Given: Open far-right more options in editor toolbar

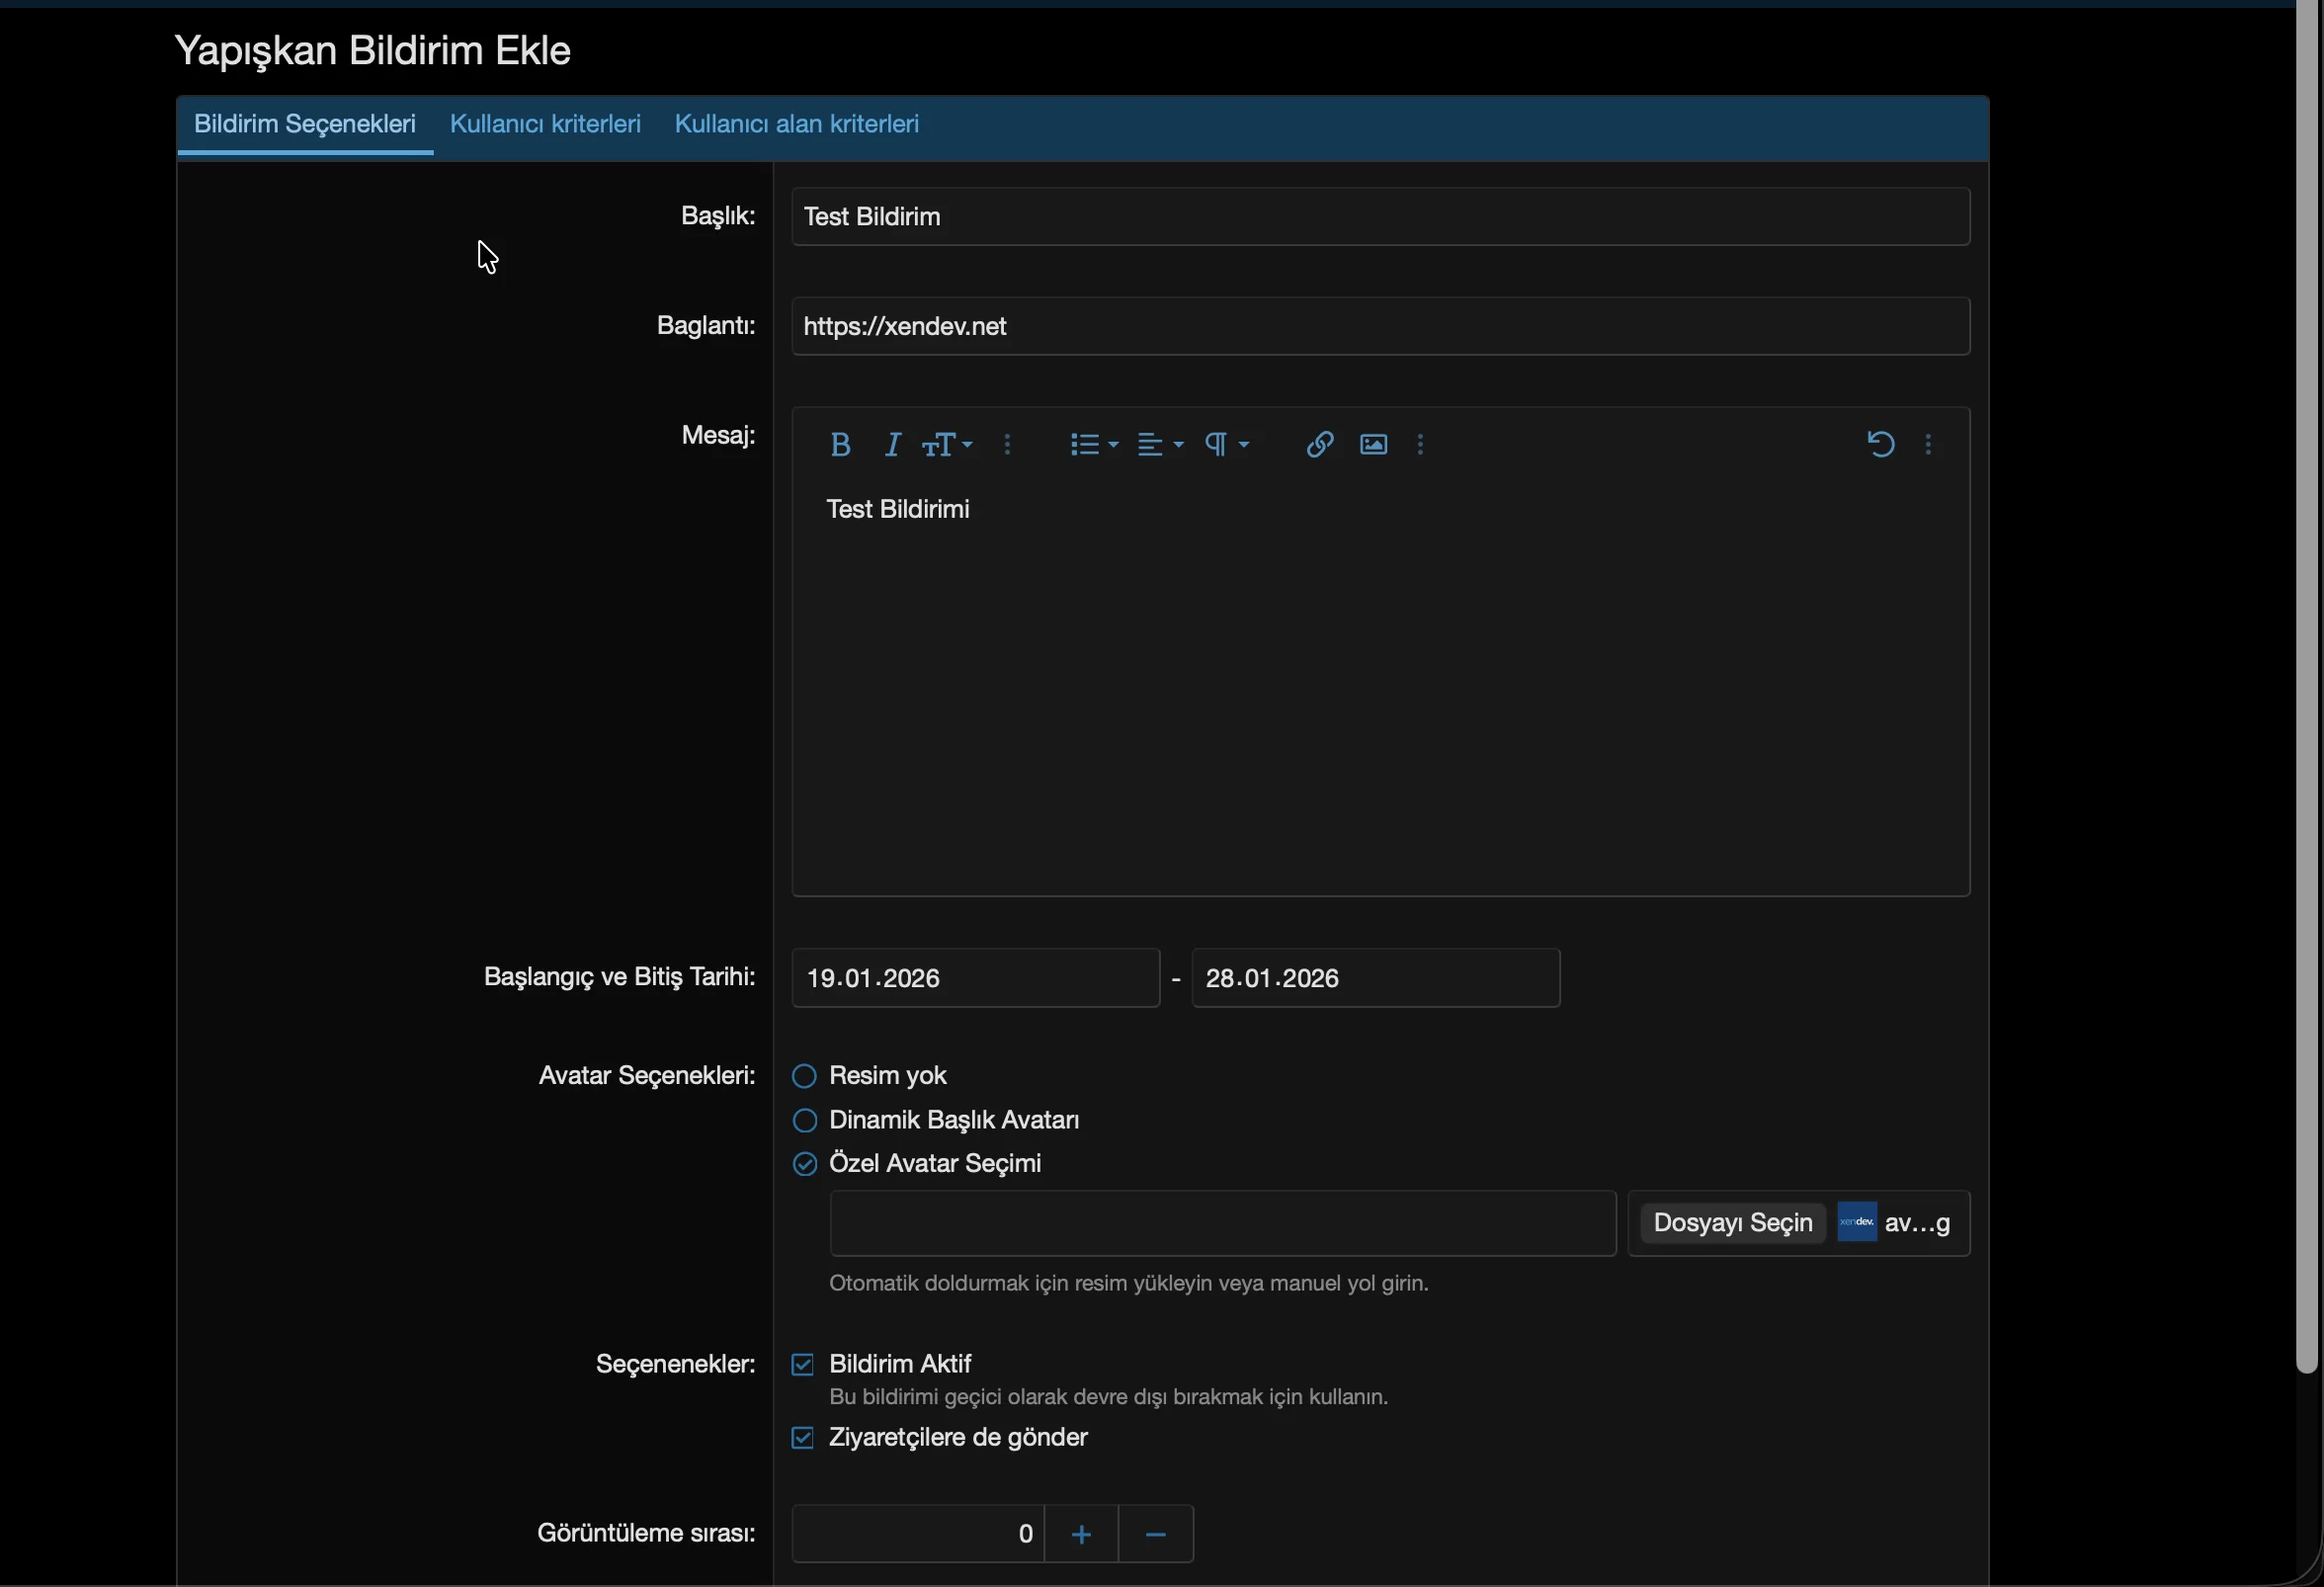Looking at the screenshot, I should point(1928,445).
